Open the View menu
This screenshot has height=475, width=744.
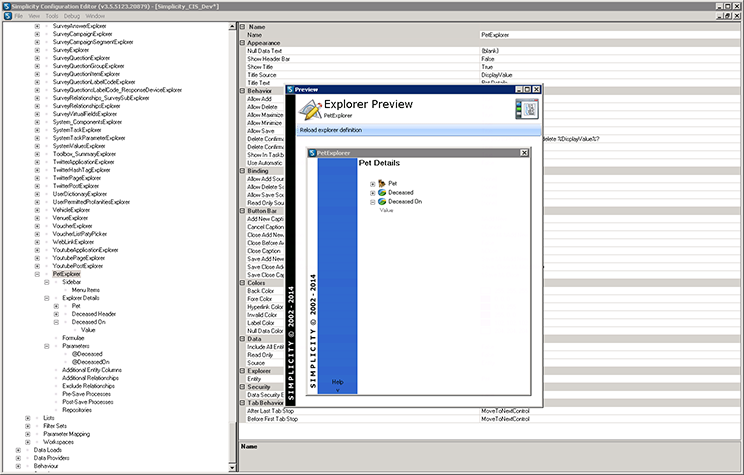click(34, 16)
